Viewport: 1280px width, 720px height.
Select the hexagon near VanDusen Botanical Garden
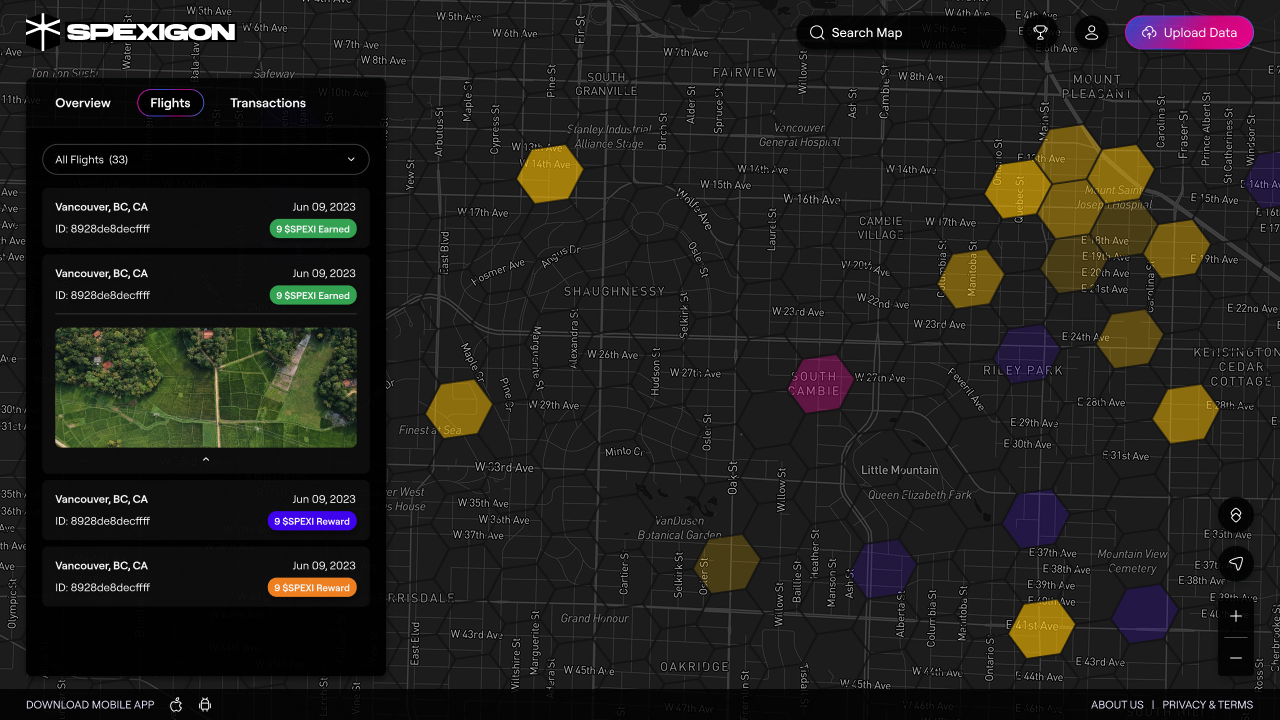(x=727, y=564)
